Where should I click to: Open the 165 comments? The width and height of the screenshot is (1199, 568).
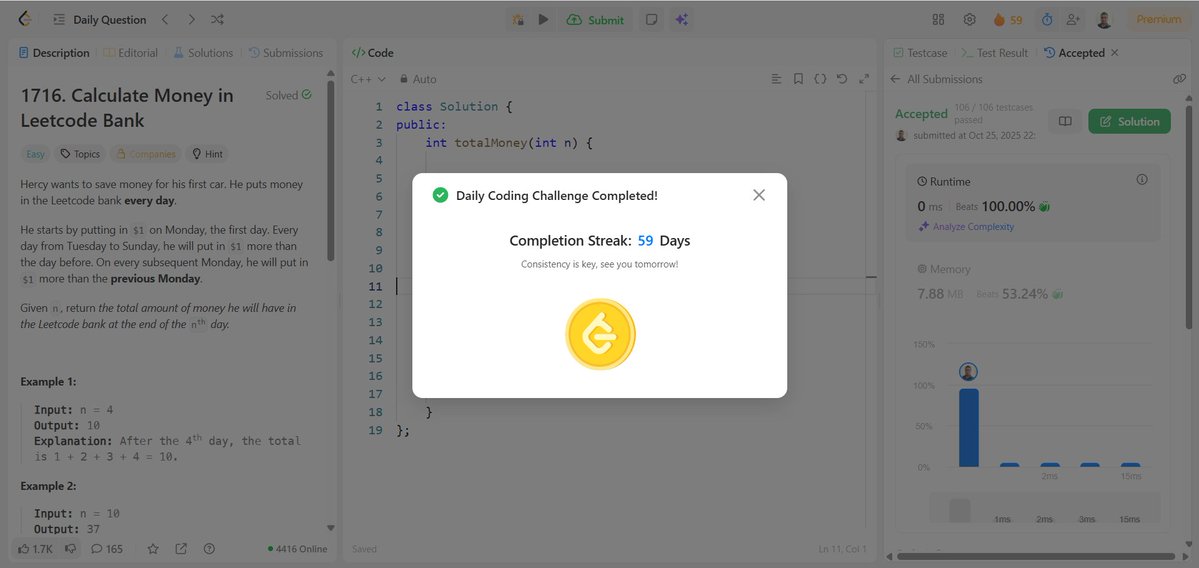coord(106,548)
